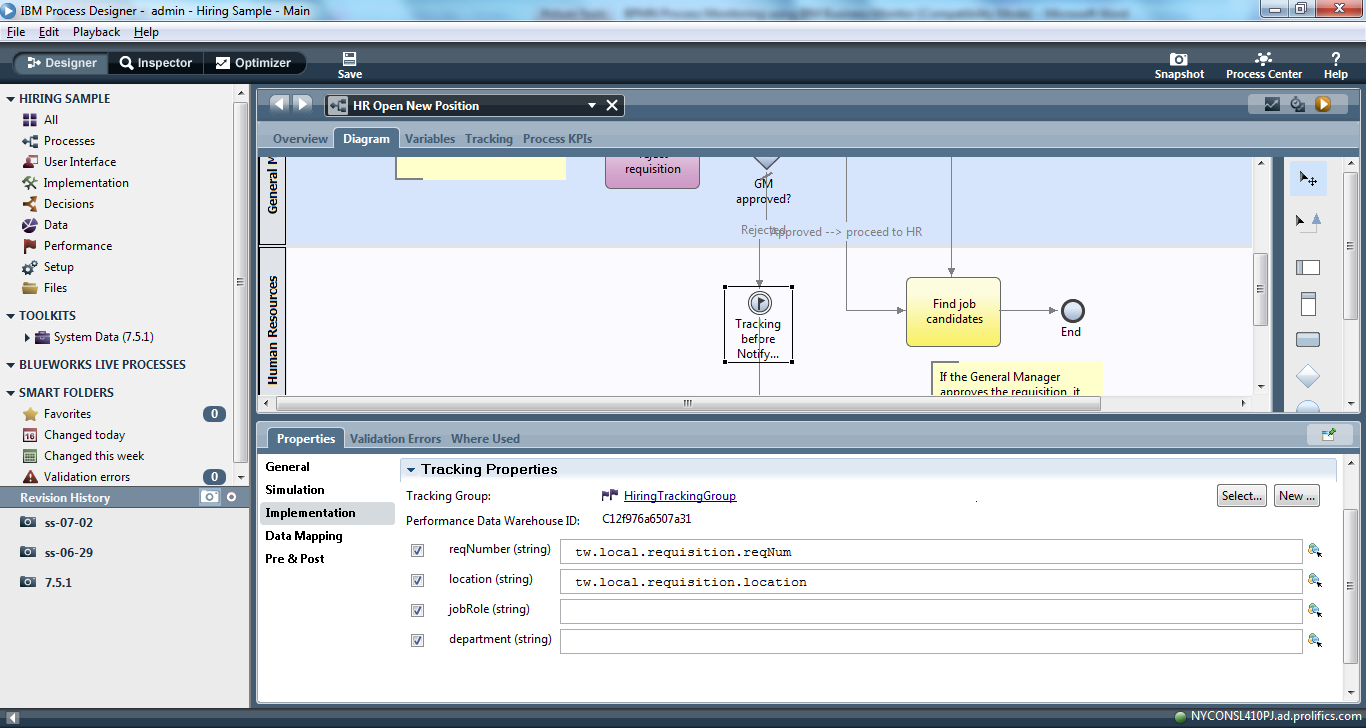Image resolution: width=1366 pixels, height=728 pixels.
Task: Collapse the Tracking Properties section
Action: point(410,469)
